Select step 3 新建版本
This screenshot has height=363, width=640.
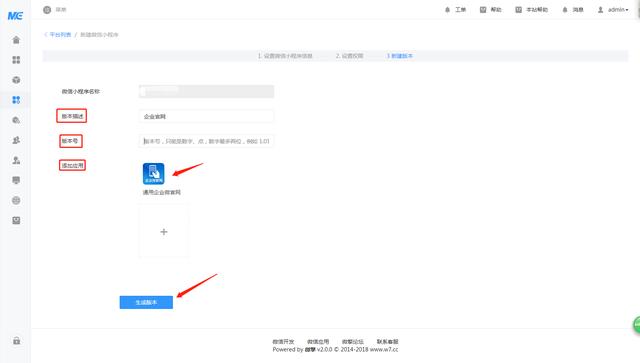pos(400,56)
